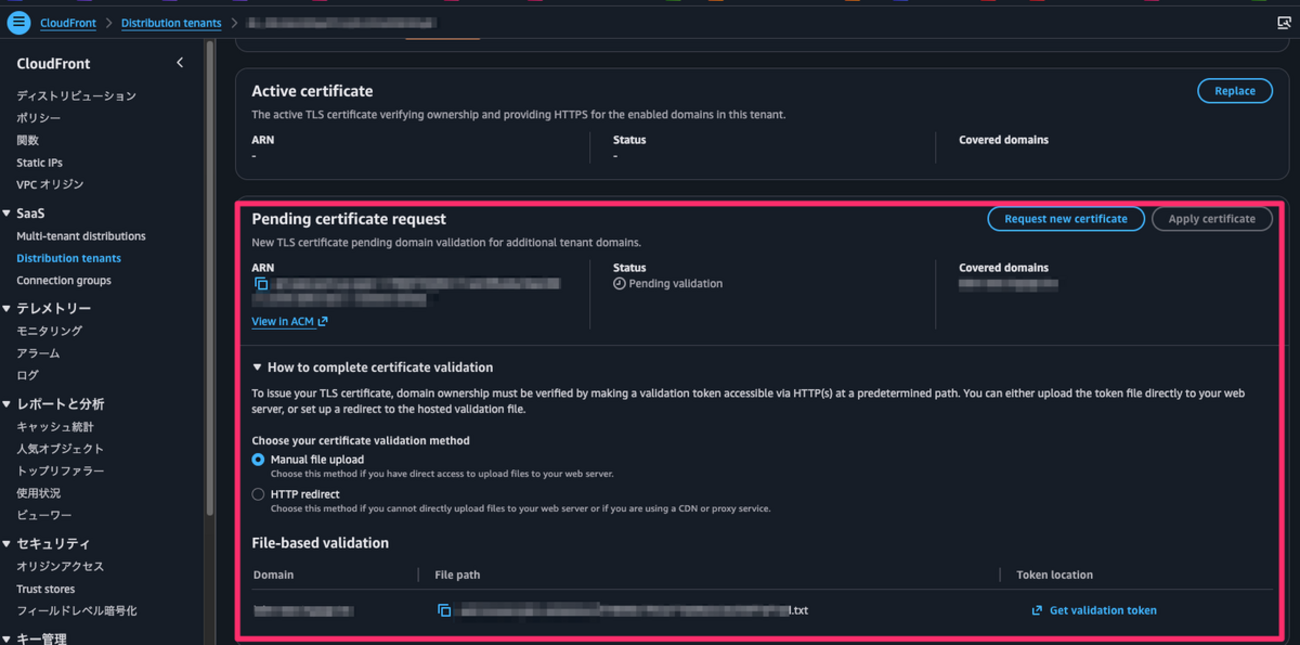1300x645 pixels.
Task: Open Static IPs in the sidebar
Action: (39, 162)
